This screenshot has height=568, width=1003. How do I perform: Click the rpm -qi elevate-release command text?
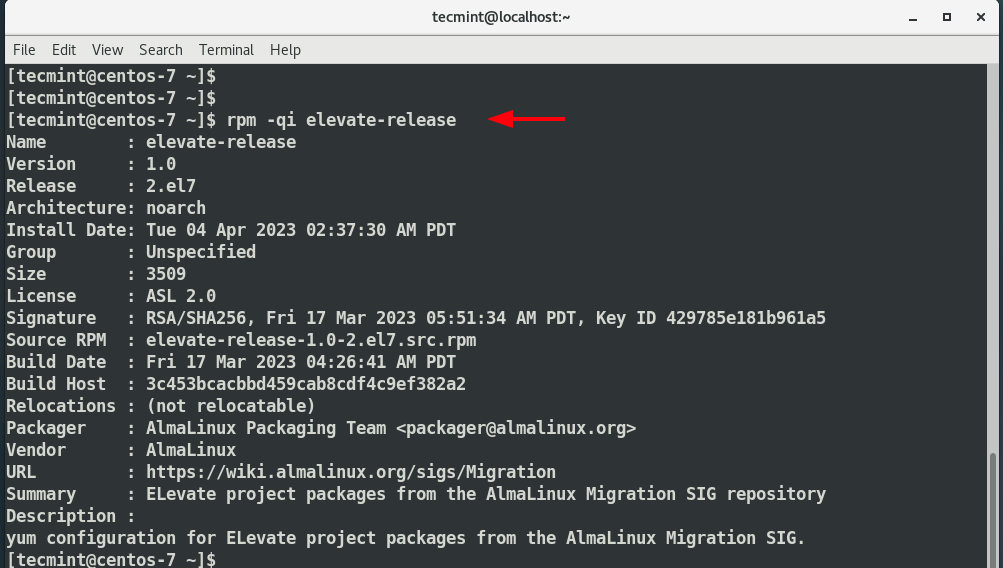pyautogui.click(x=342, y=120)
